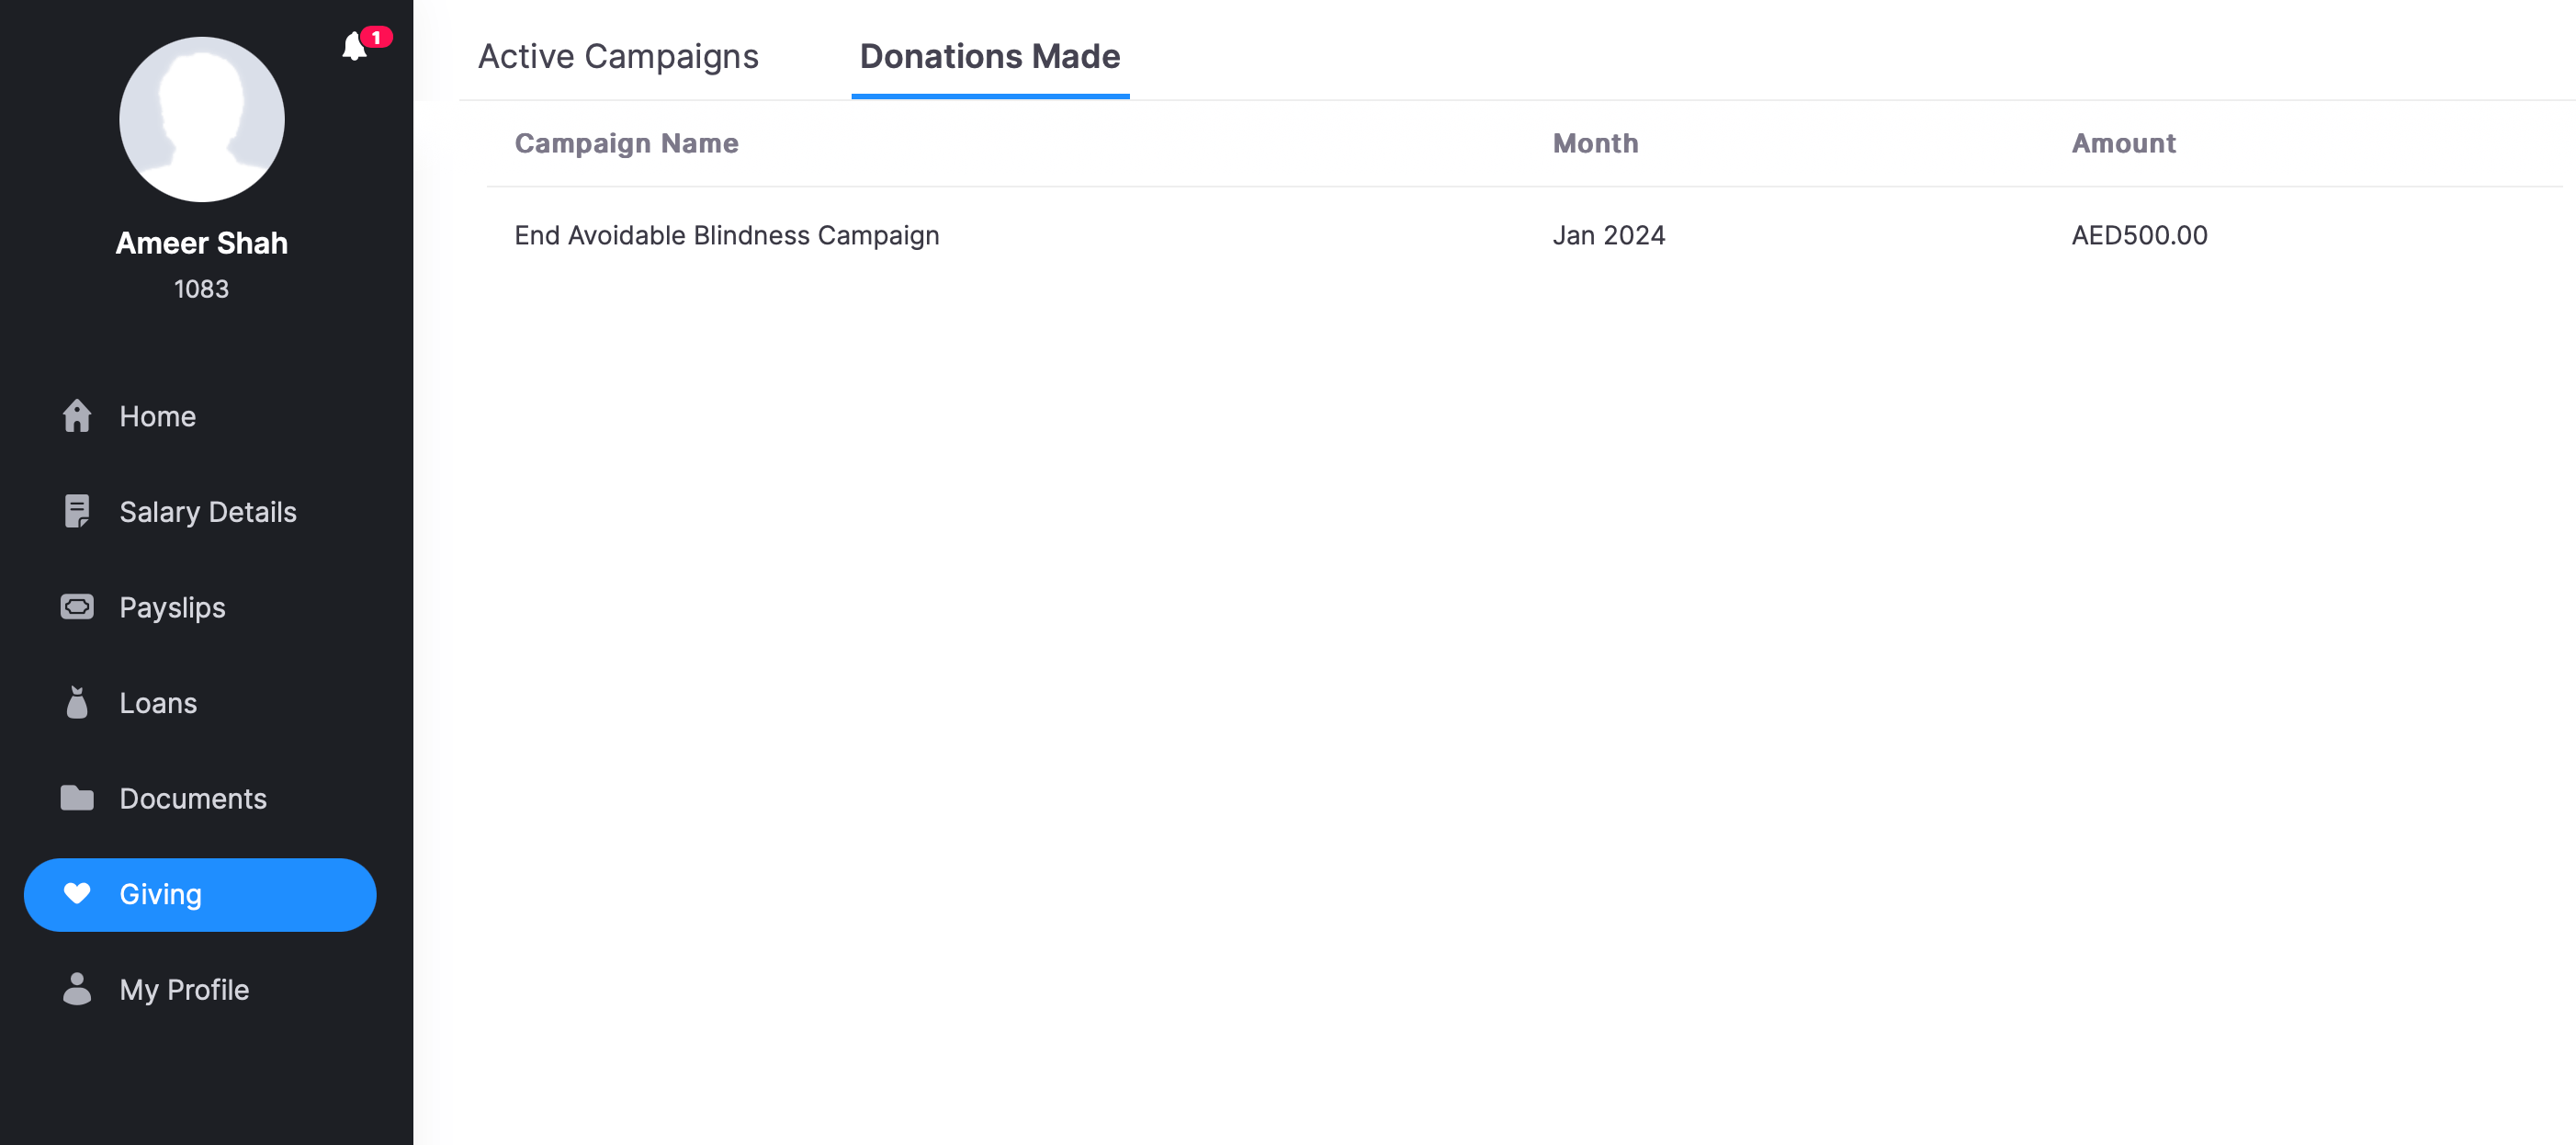The width and height of the screenshot is (2576, 1145).
Task: Click the Salary Details document icon
Action: (77, 511)
